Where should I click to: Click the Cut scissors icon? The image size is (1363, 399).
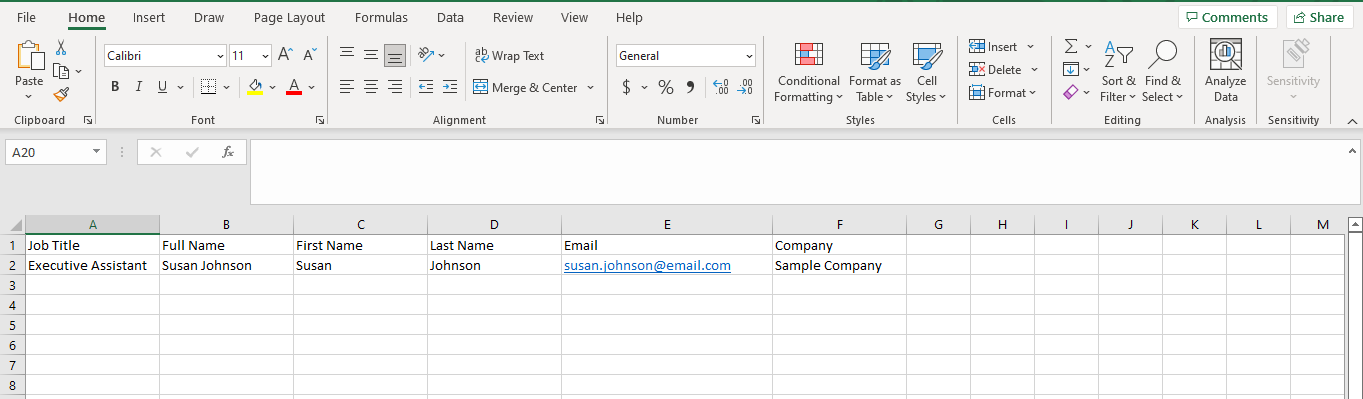tap(61, 47)
